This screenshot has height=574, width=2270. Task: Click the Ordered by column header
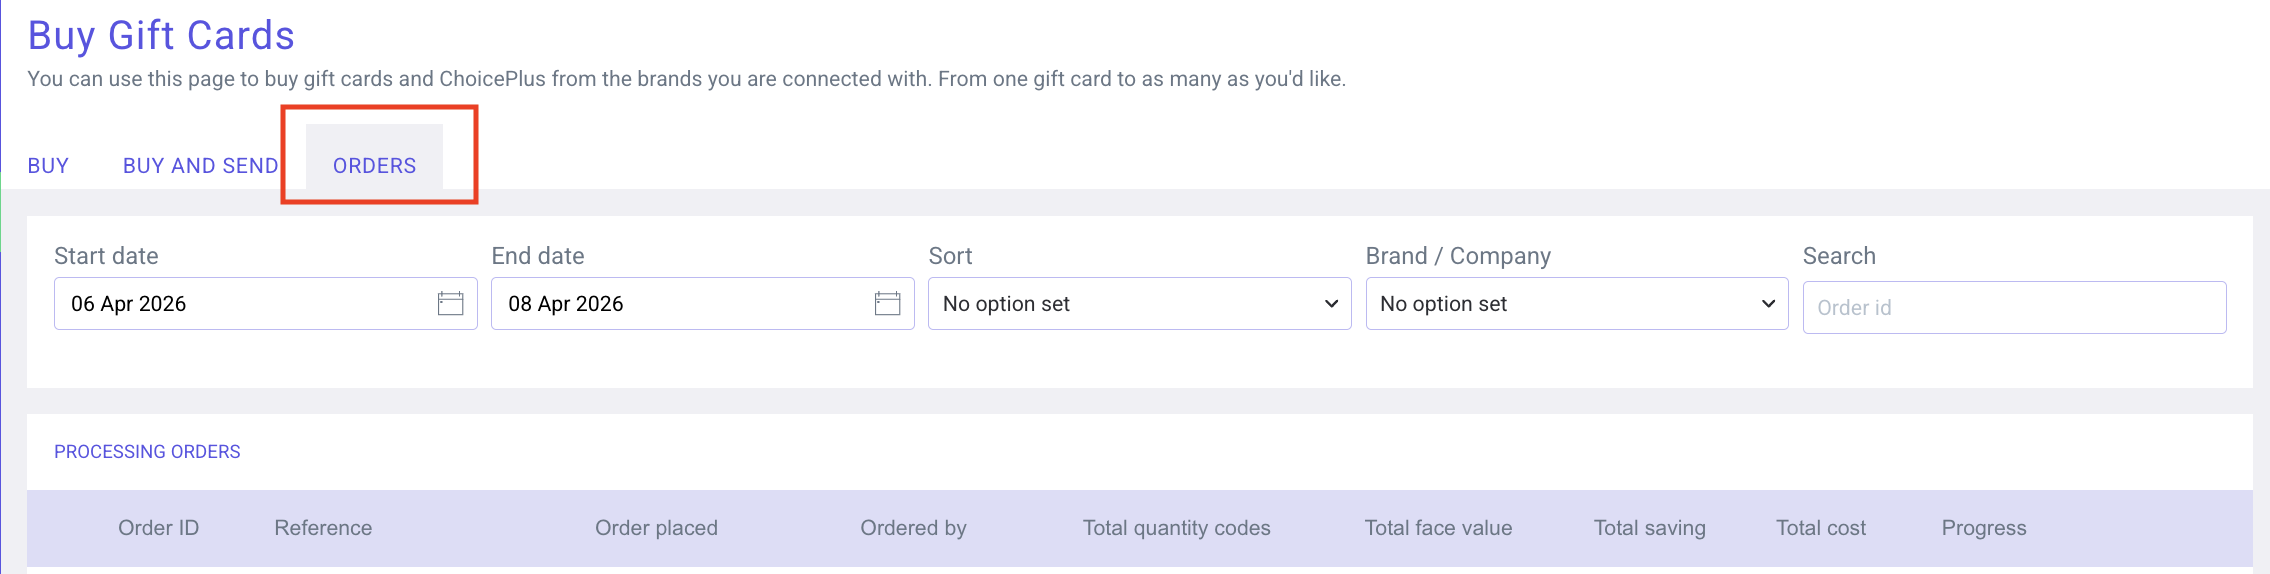tap(913, 528)
